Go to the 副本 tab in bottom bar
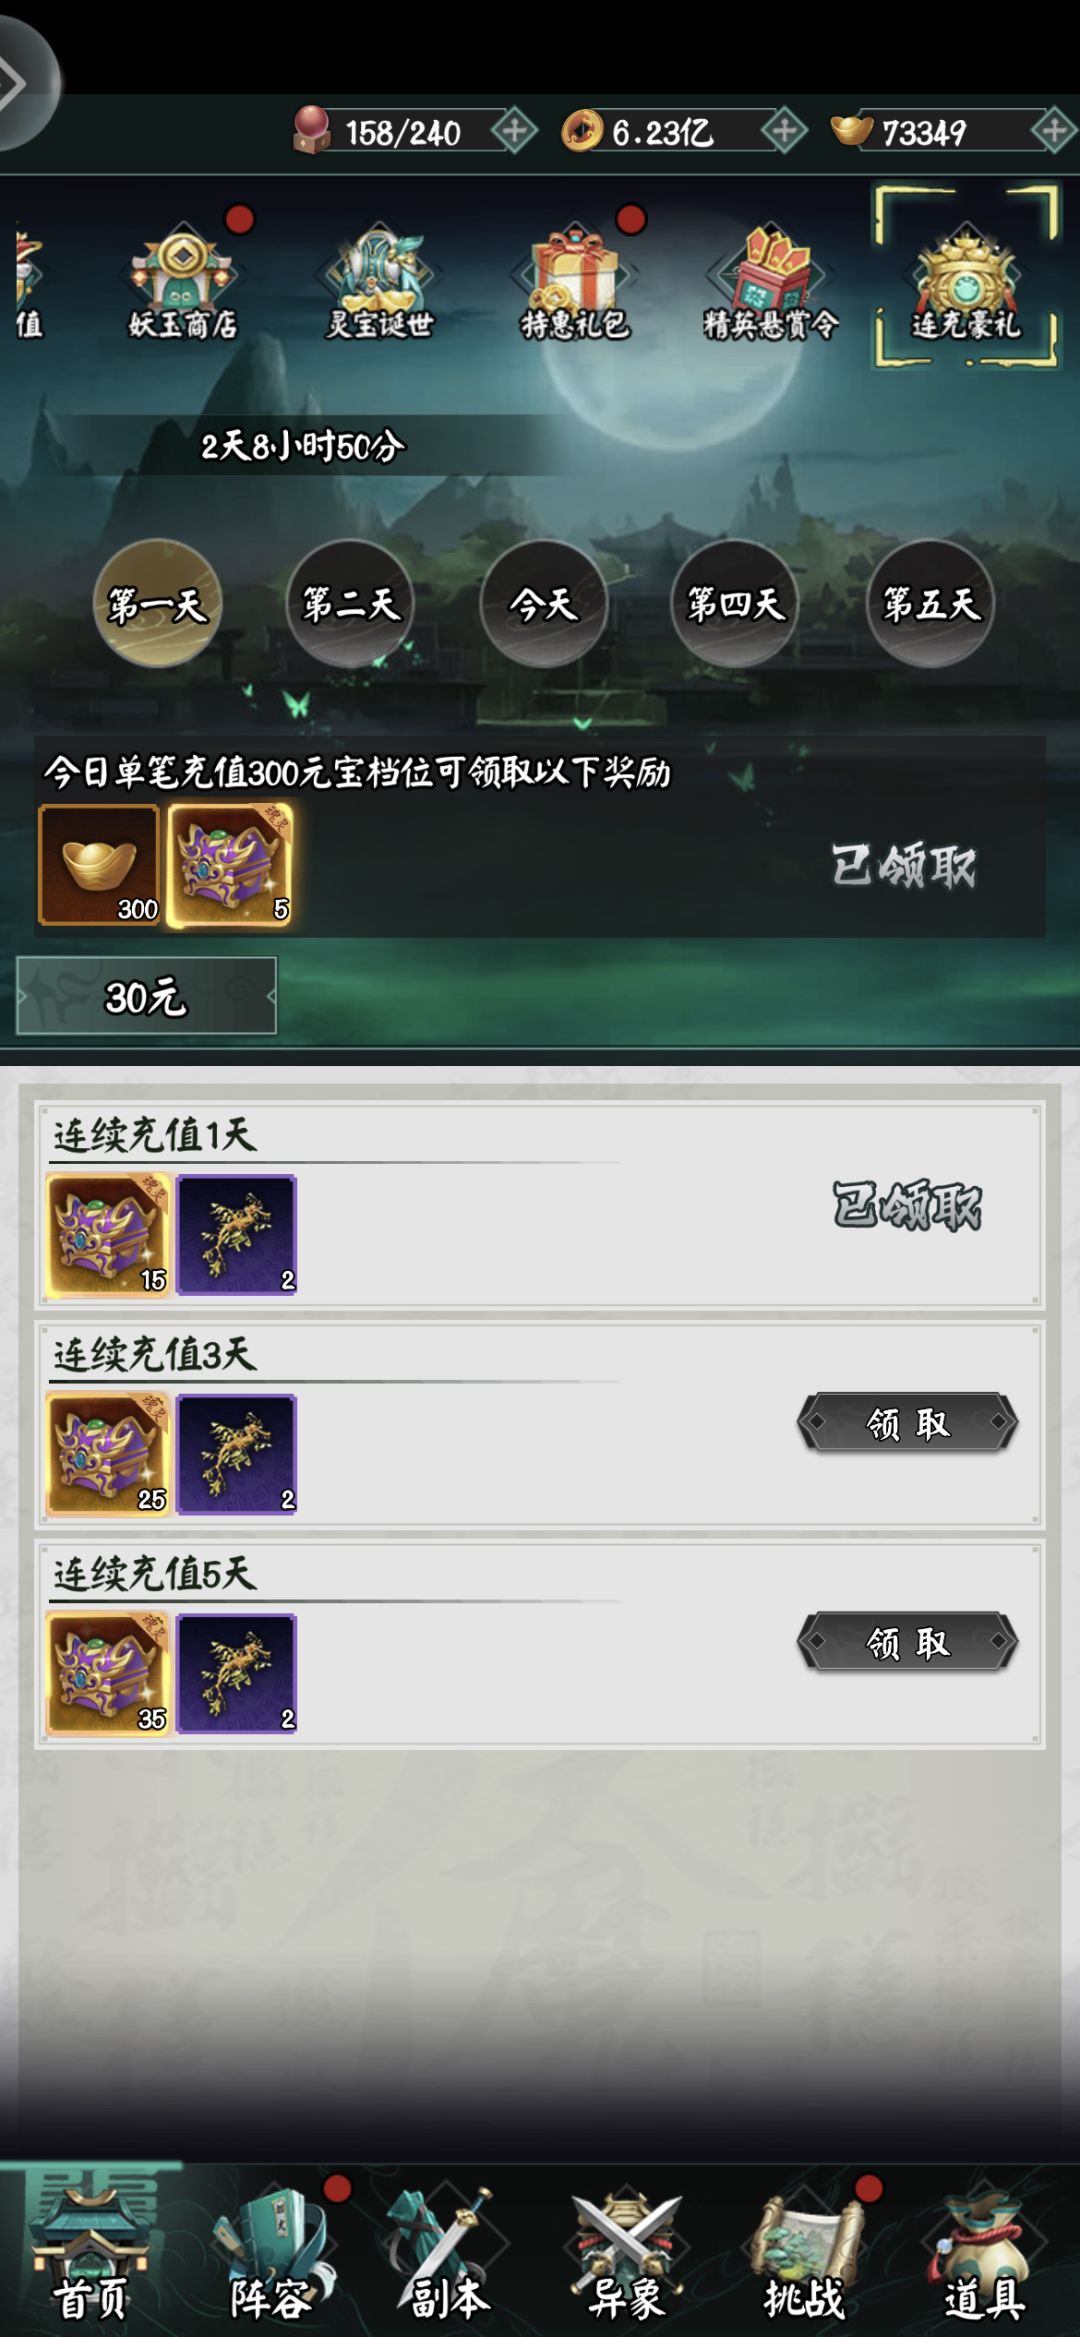1080x2337 pixels. (449, 2255)
